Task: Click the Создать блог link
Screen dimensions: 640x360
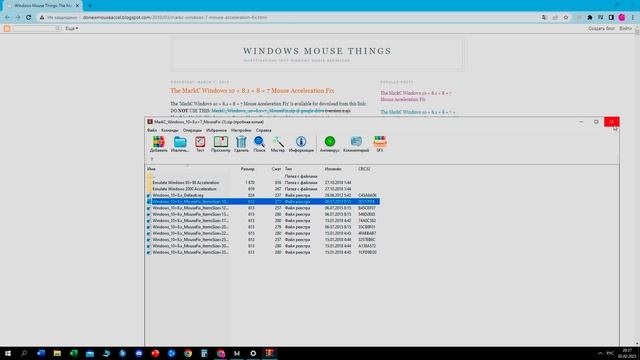Action: click(x=601, y=29)
